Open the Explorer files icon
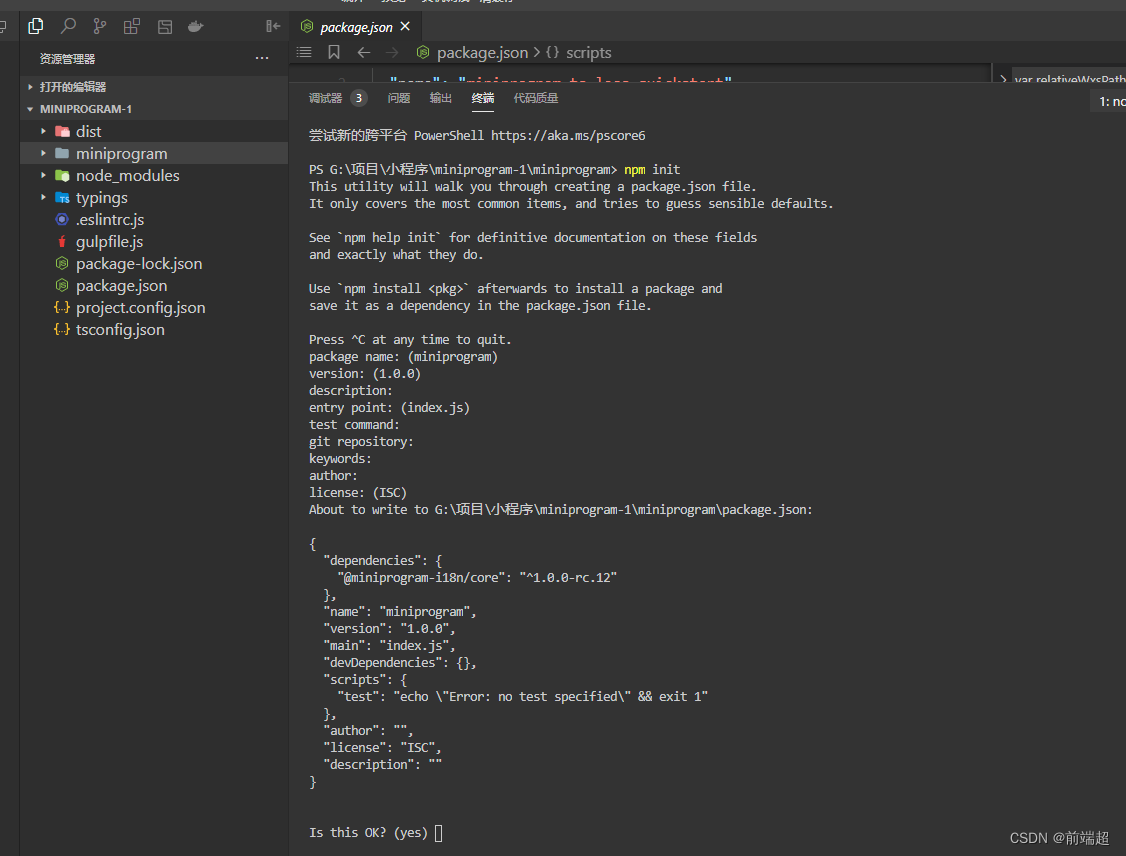This screenshot has width=1126, height=856. pyautogui.click(x=35, y=27)
